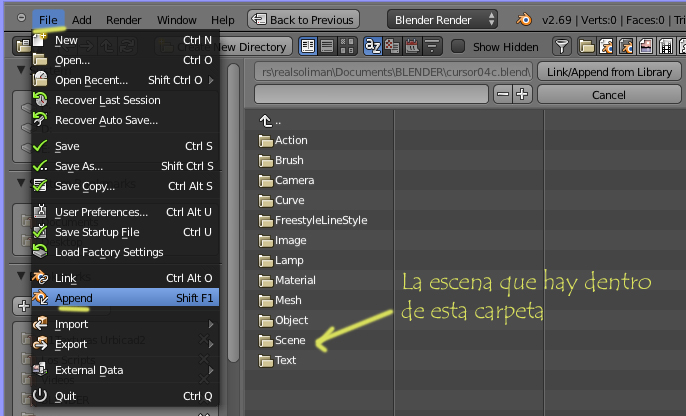Choose Open... in the File menu
686x416 pixels.
(125, 60)
